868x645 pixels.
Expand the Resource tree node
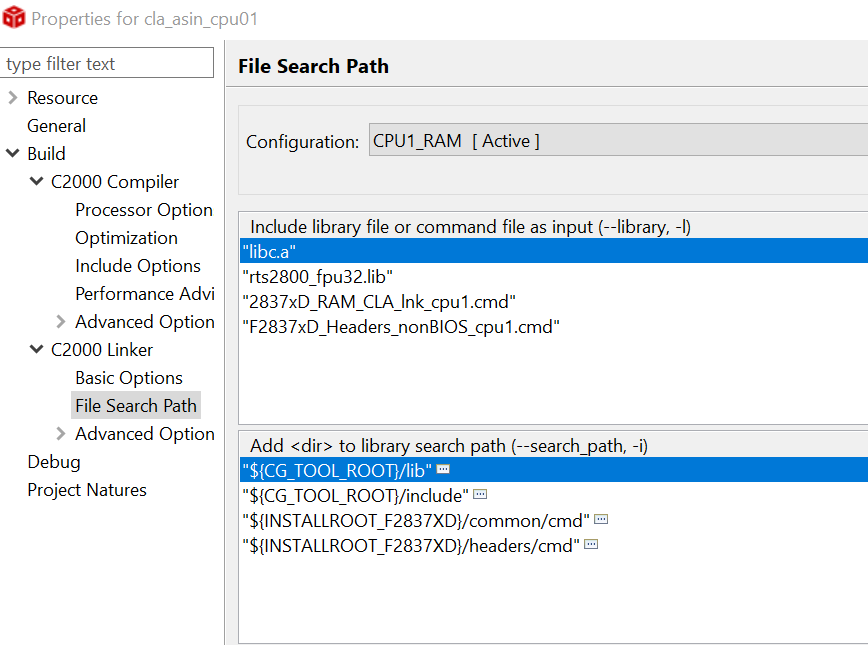[12, 98]
